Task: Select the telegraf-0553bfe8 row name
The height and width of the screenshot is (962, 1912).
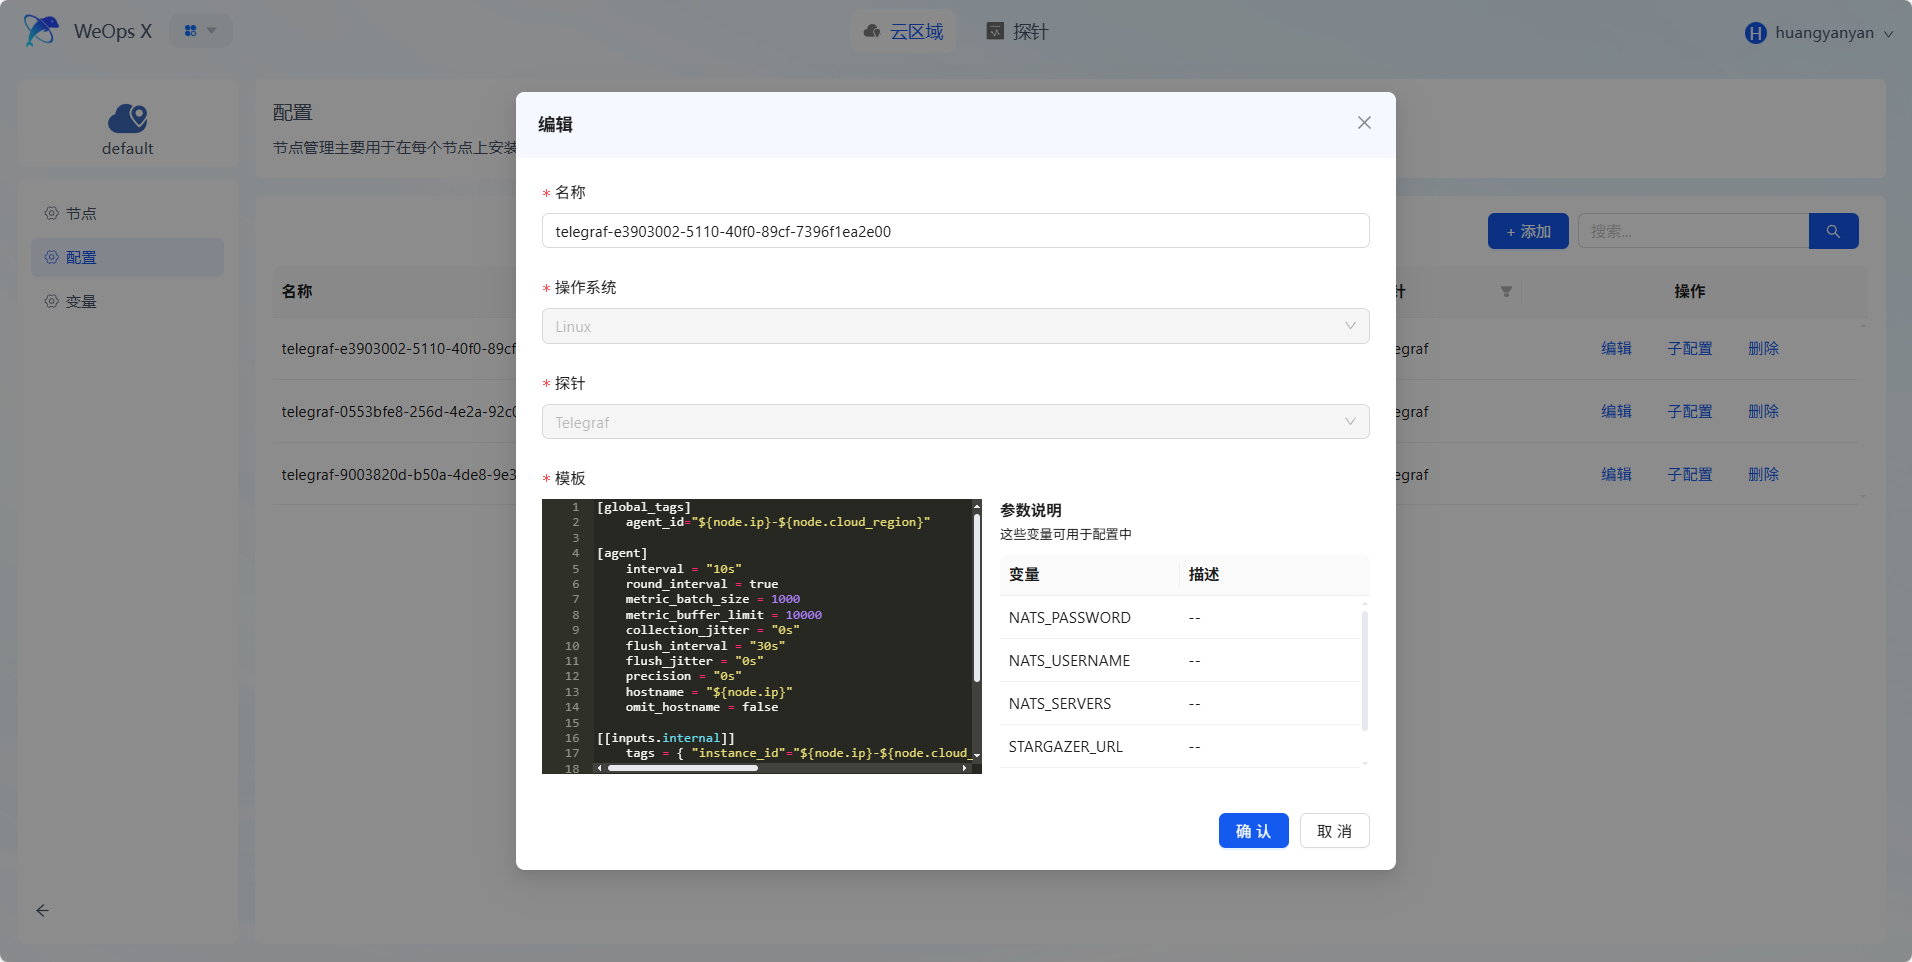Action: [398, 412]
